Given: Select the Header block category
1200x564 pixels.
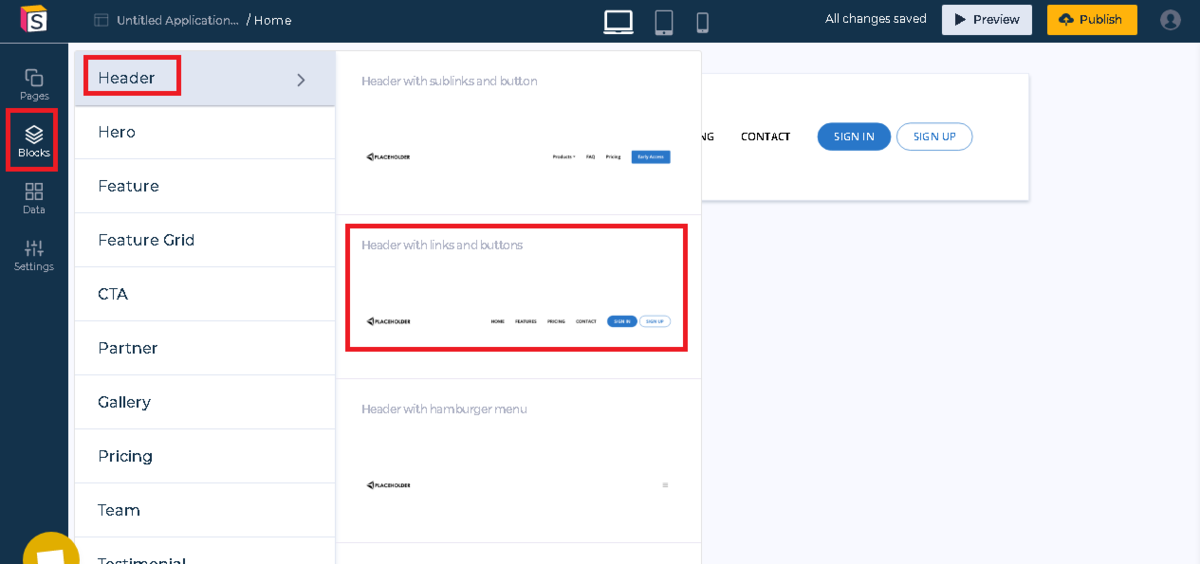Looking at the screenshot, I should coord(205,78).
